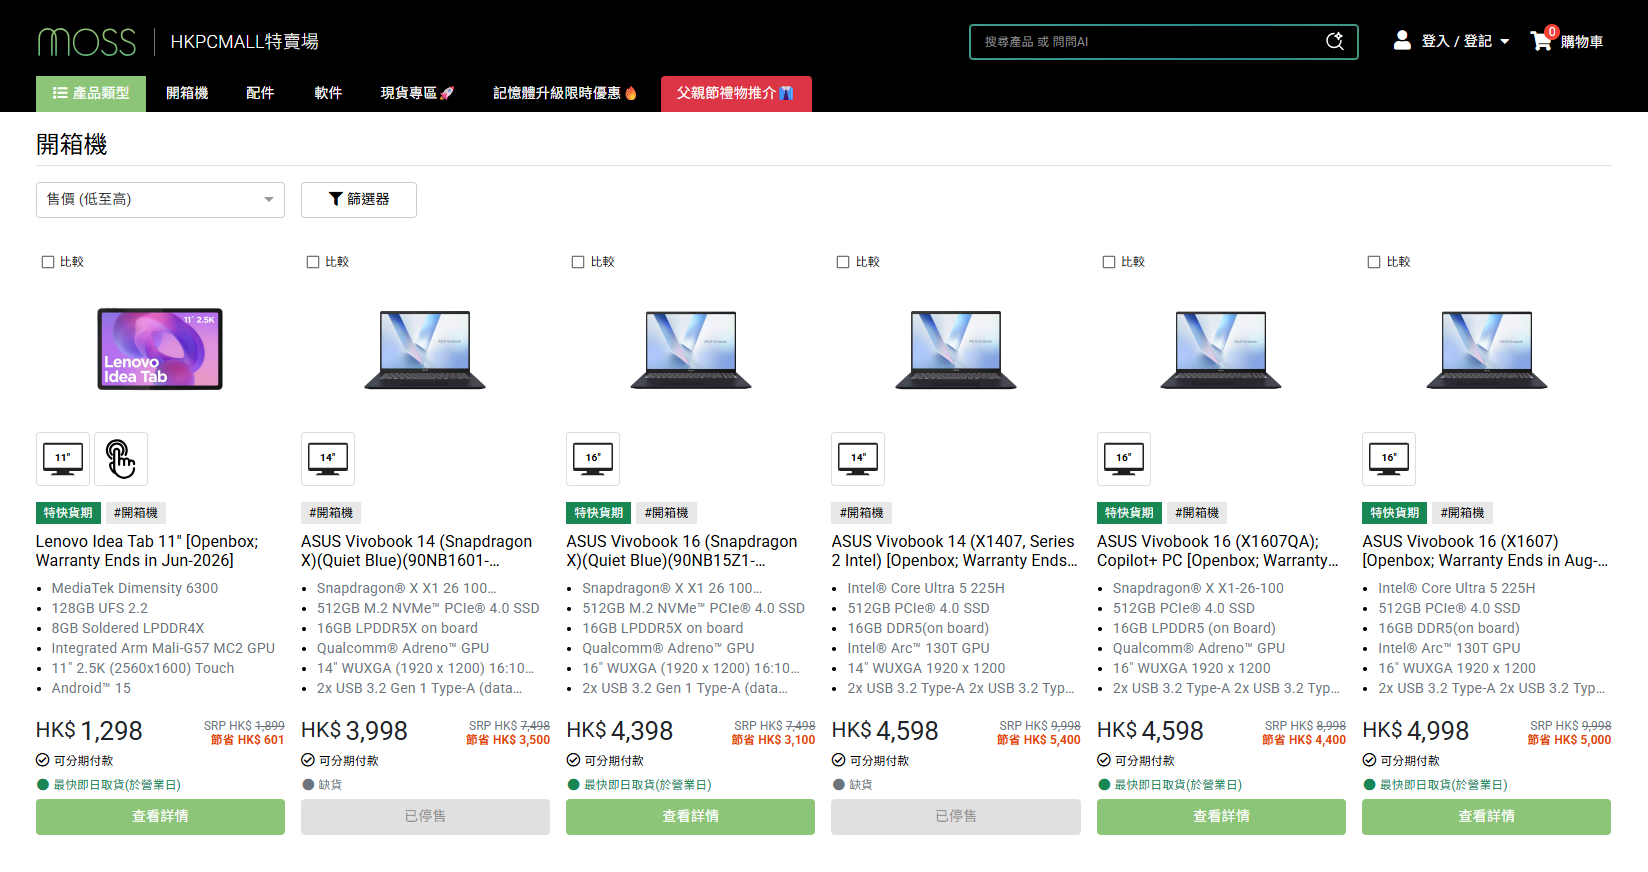The image size is (1648, 872).
Task: Open the 開箱機 menu tab
Action: point(187,93)
